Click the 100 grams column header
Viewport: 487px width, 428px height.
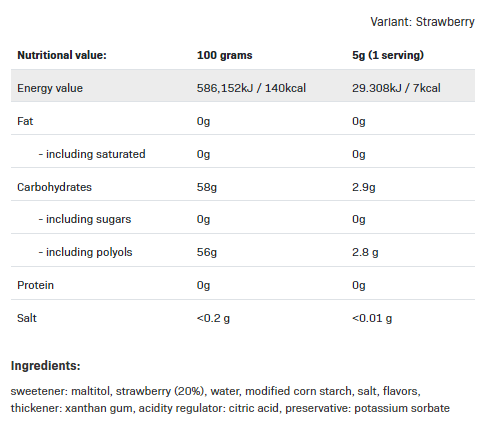coord(224,55)
